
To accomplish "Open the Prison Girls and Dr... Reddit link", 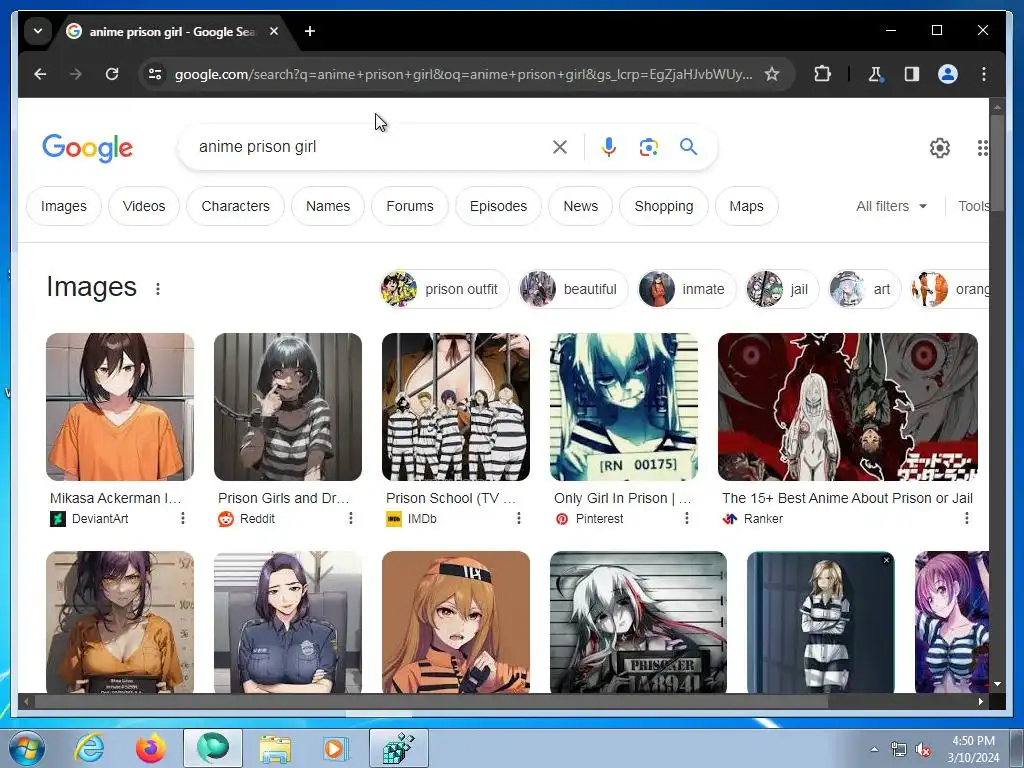I will pos(284,498).
